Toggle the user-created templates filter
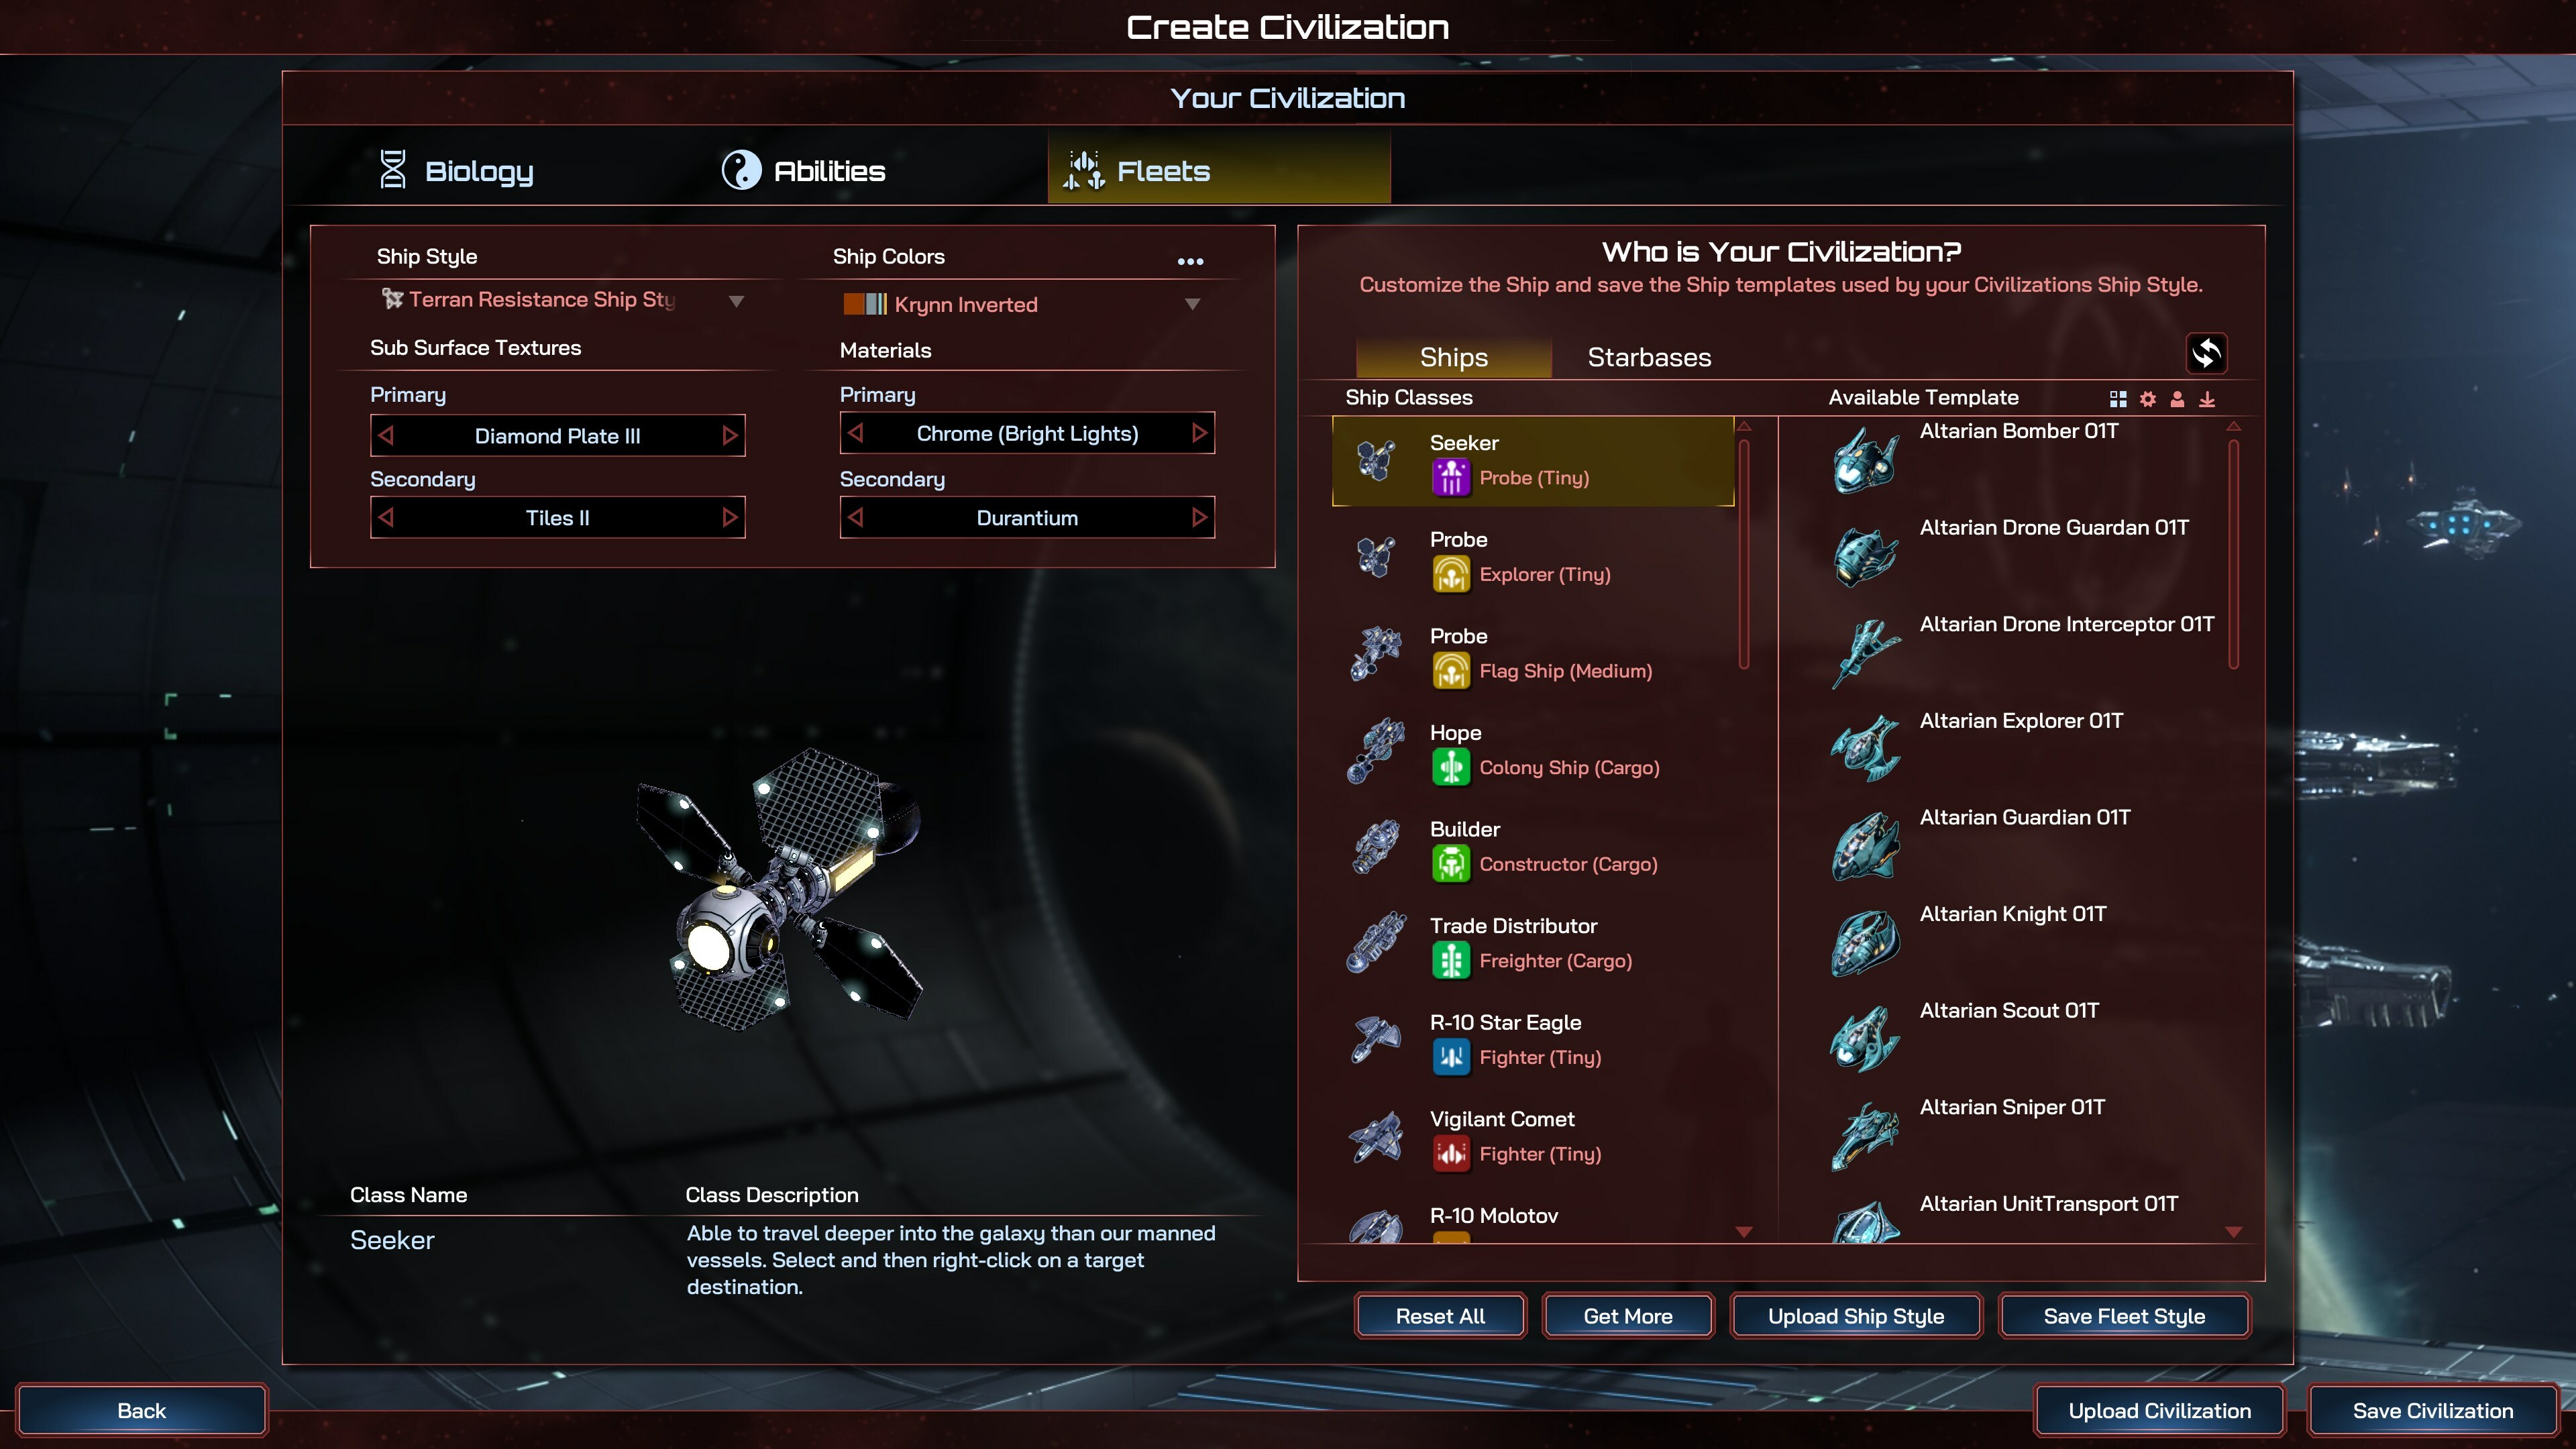This screenshot has width=2576, height=1449. point(2177,399)
